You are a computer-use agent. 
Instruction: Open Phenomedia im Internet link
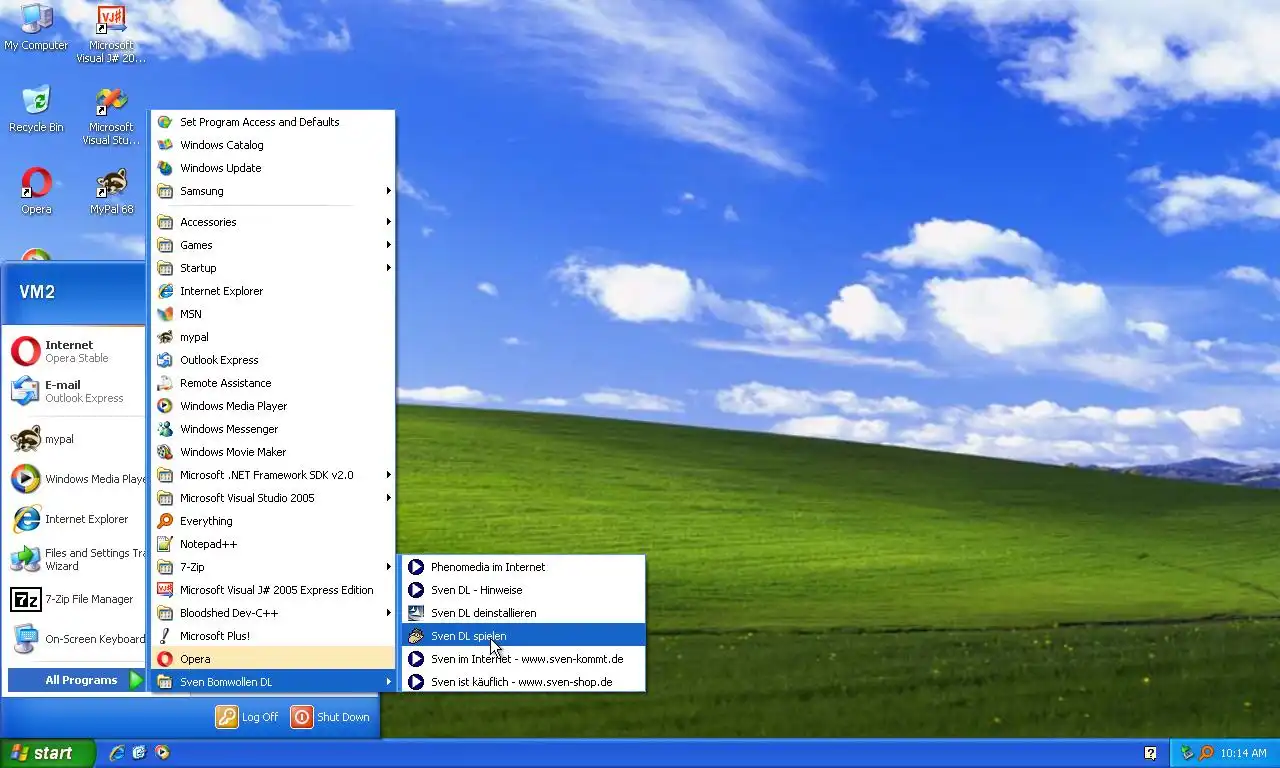[523, 567]
